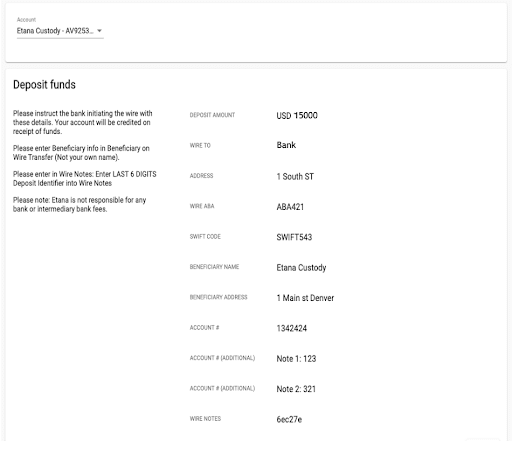Click the Account dropdown arrow icon
Image resolution: width=512 pixels, height=462 pixels.
(99, 31)
